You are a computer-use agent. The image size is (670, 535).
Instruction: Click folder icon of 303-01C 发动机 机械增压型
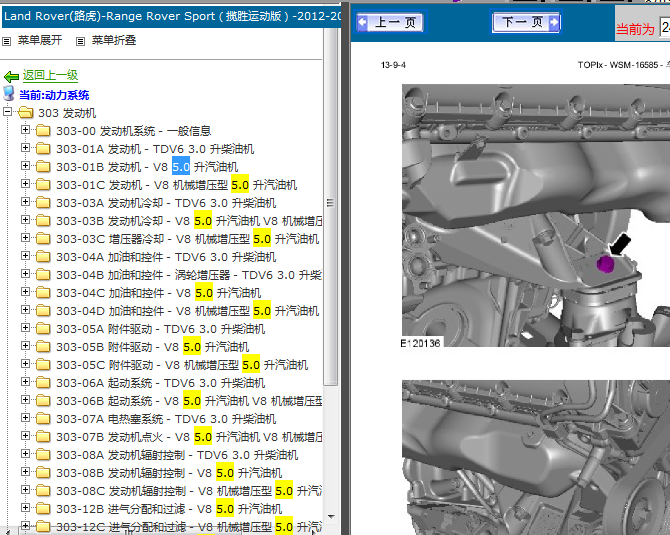click(43, 184)
